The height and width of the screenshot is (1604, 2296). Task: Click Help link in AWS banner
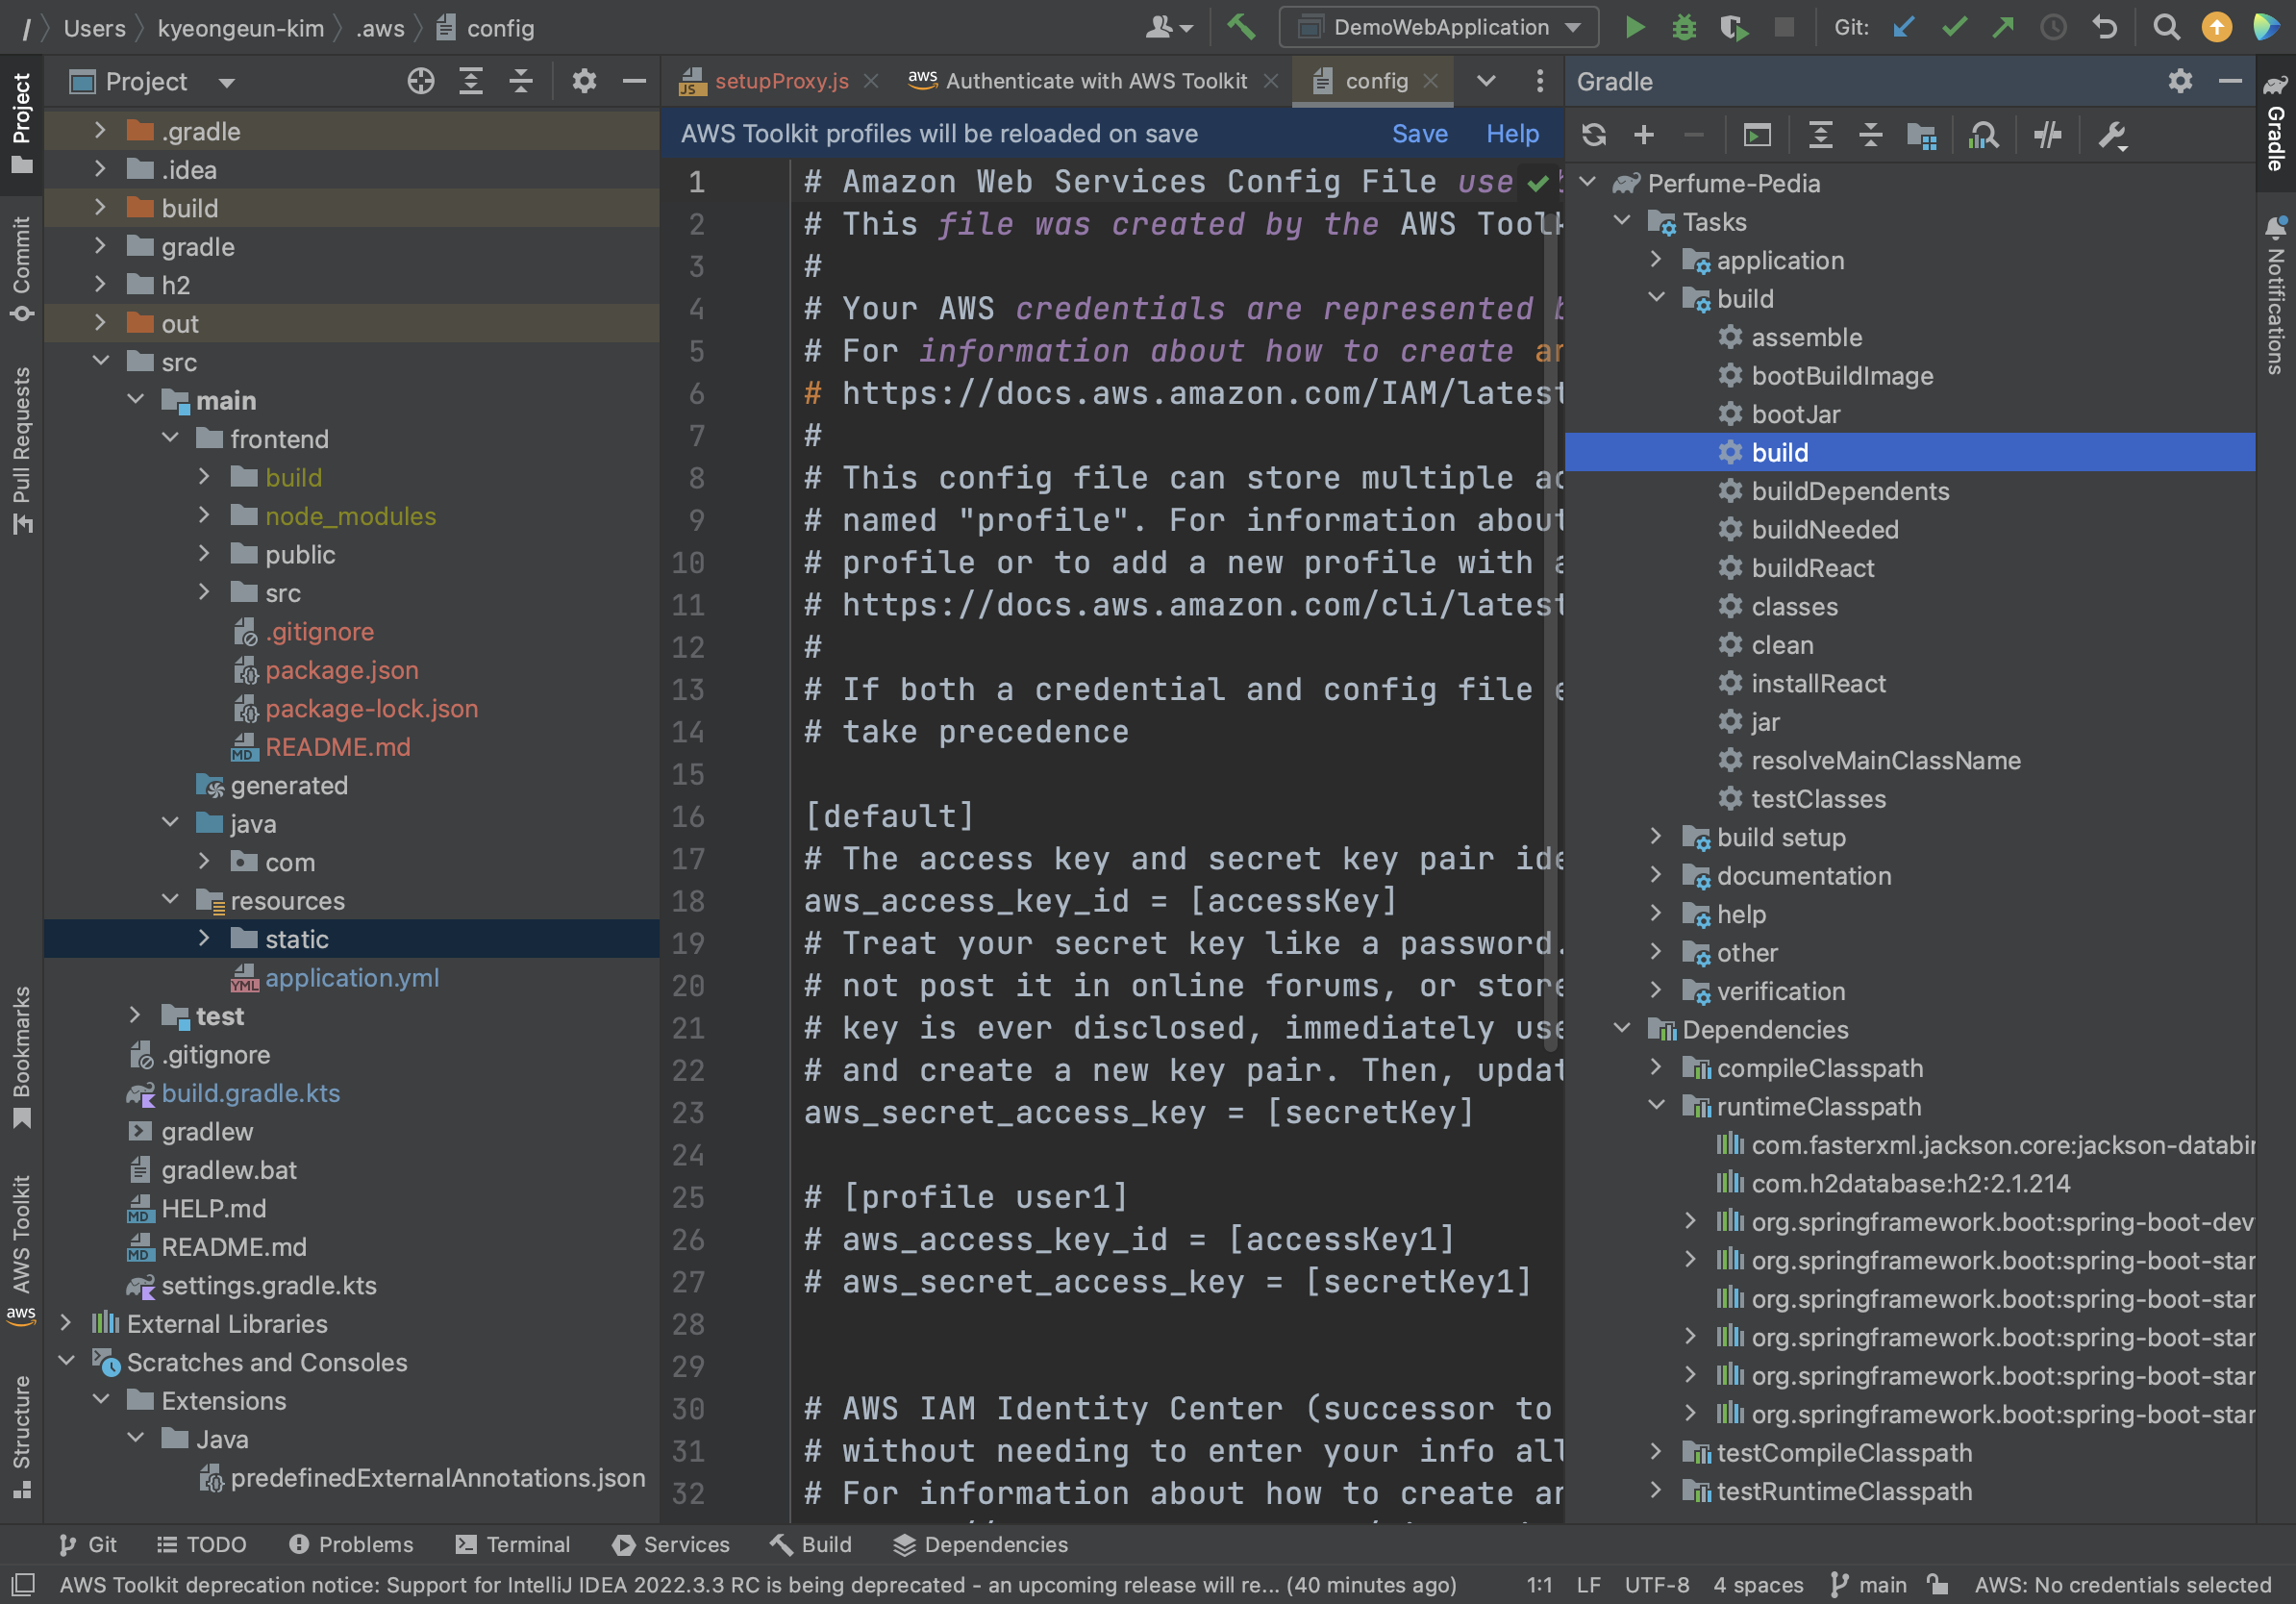click(x=1511, y=133)
